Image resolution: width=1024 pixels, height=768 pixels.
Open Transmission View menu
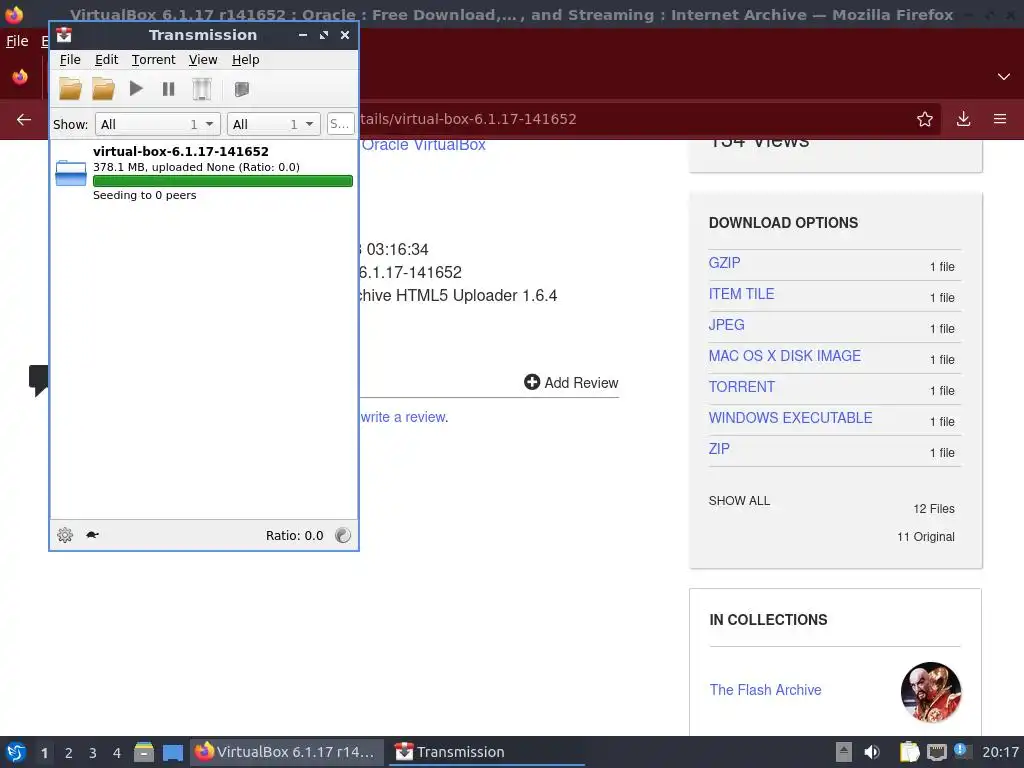click(202, 59)
